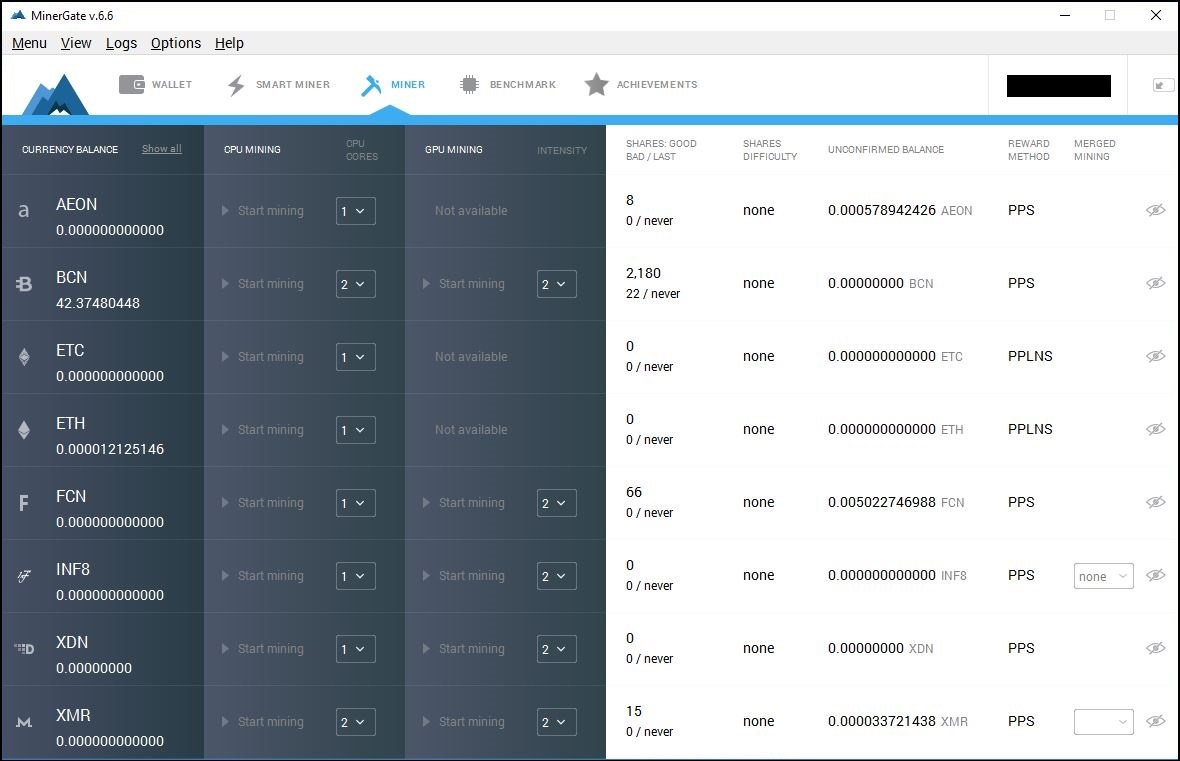Viewport: 1180px width, 761px height.
Task: Start CPU mining for XMR
Action: point(263,722)
